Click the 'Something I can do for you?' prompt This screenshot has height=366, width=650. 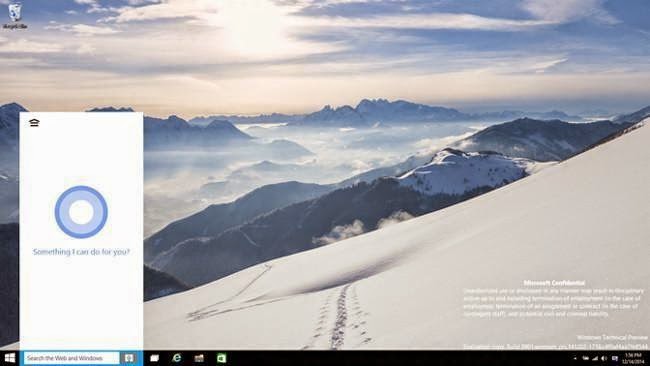click(x=81, y=252)
